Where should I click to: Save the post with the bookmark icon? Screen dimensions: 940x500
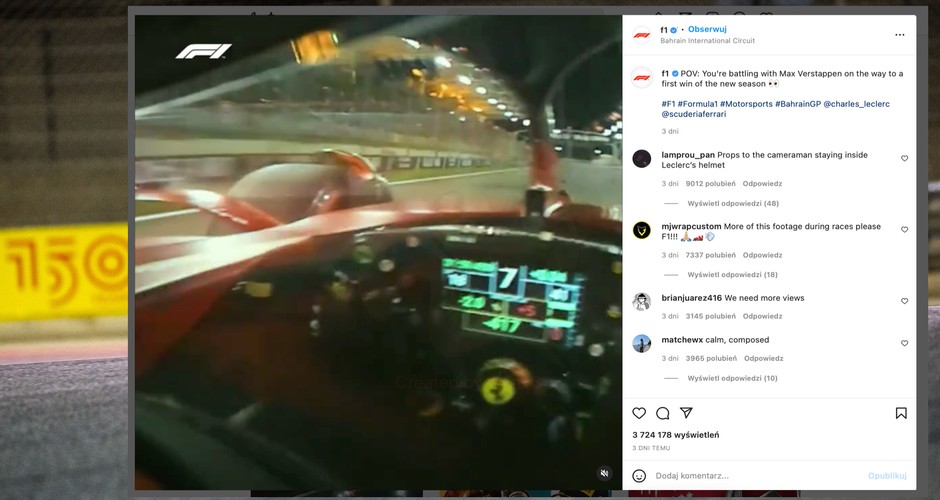901,413
